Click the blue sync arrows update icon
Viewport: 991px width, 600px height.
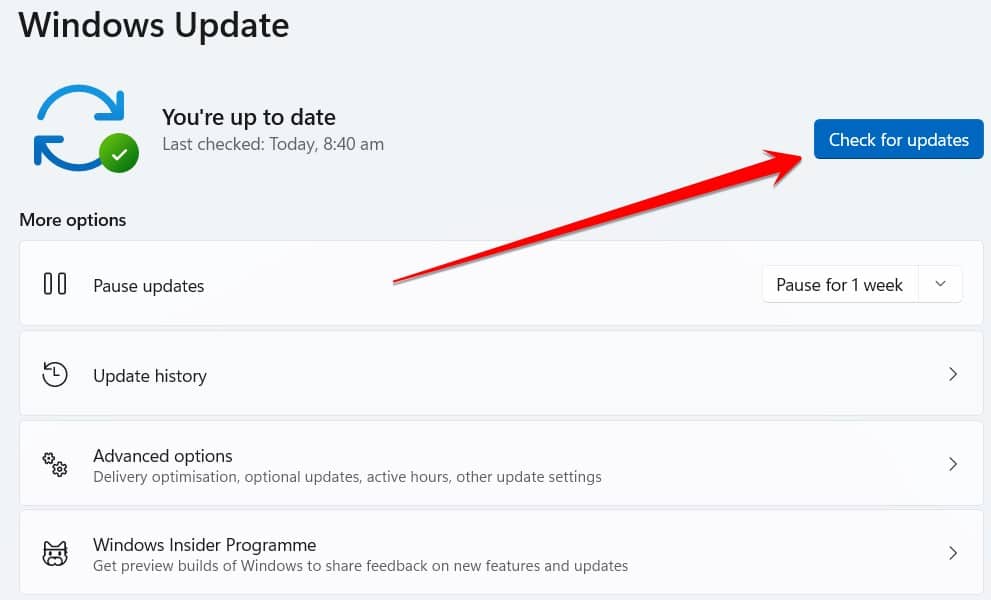coord(80,128)
